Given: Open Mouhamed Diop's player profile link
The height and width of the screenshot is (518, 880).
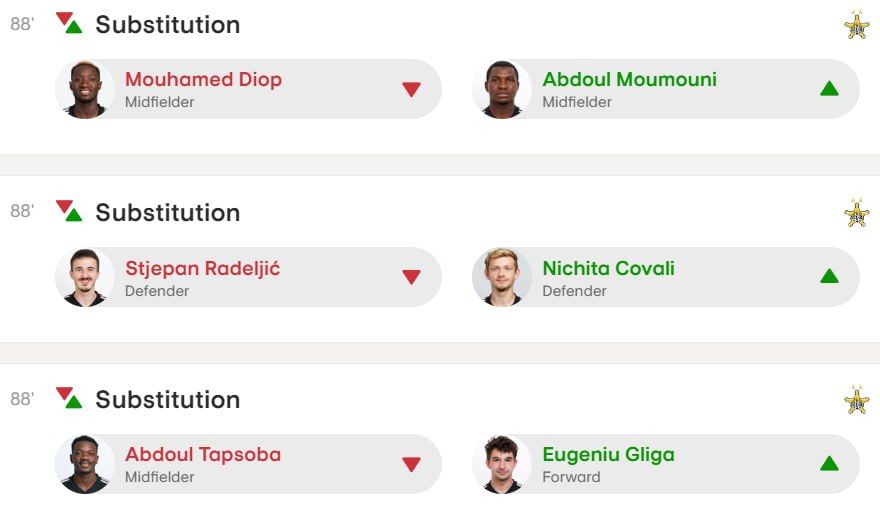Looking at the screenshot, I should pos(203,80).
